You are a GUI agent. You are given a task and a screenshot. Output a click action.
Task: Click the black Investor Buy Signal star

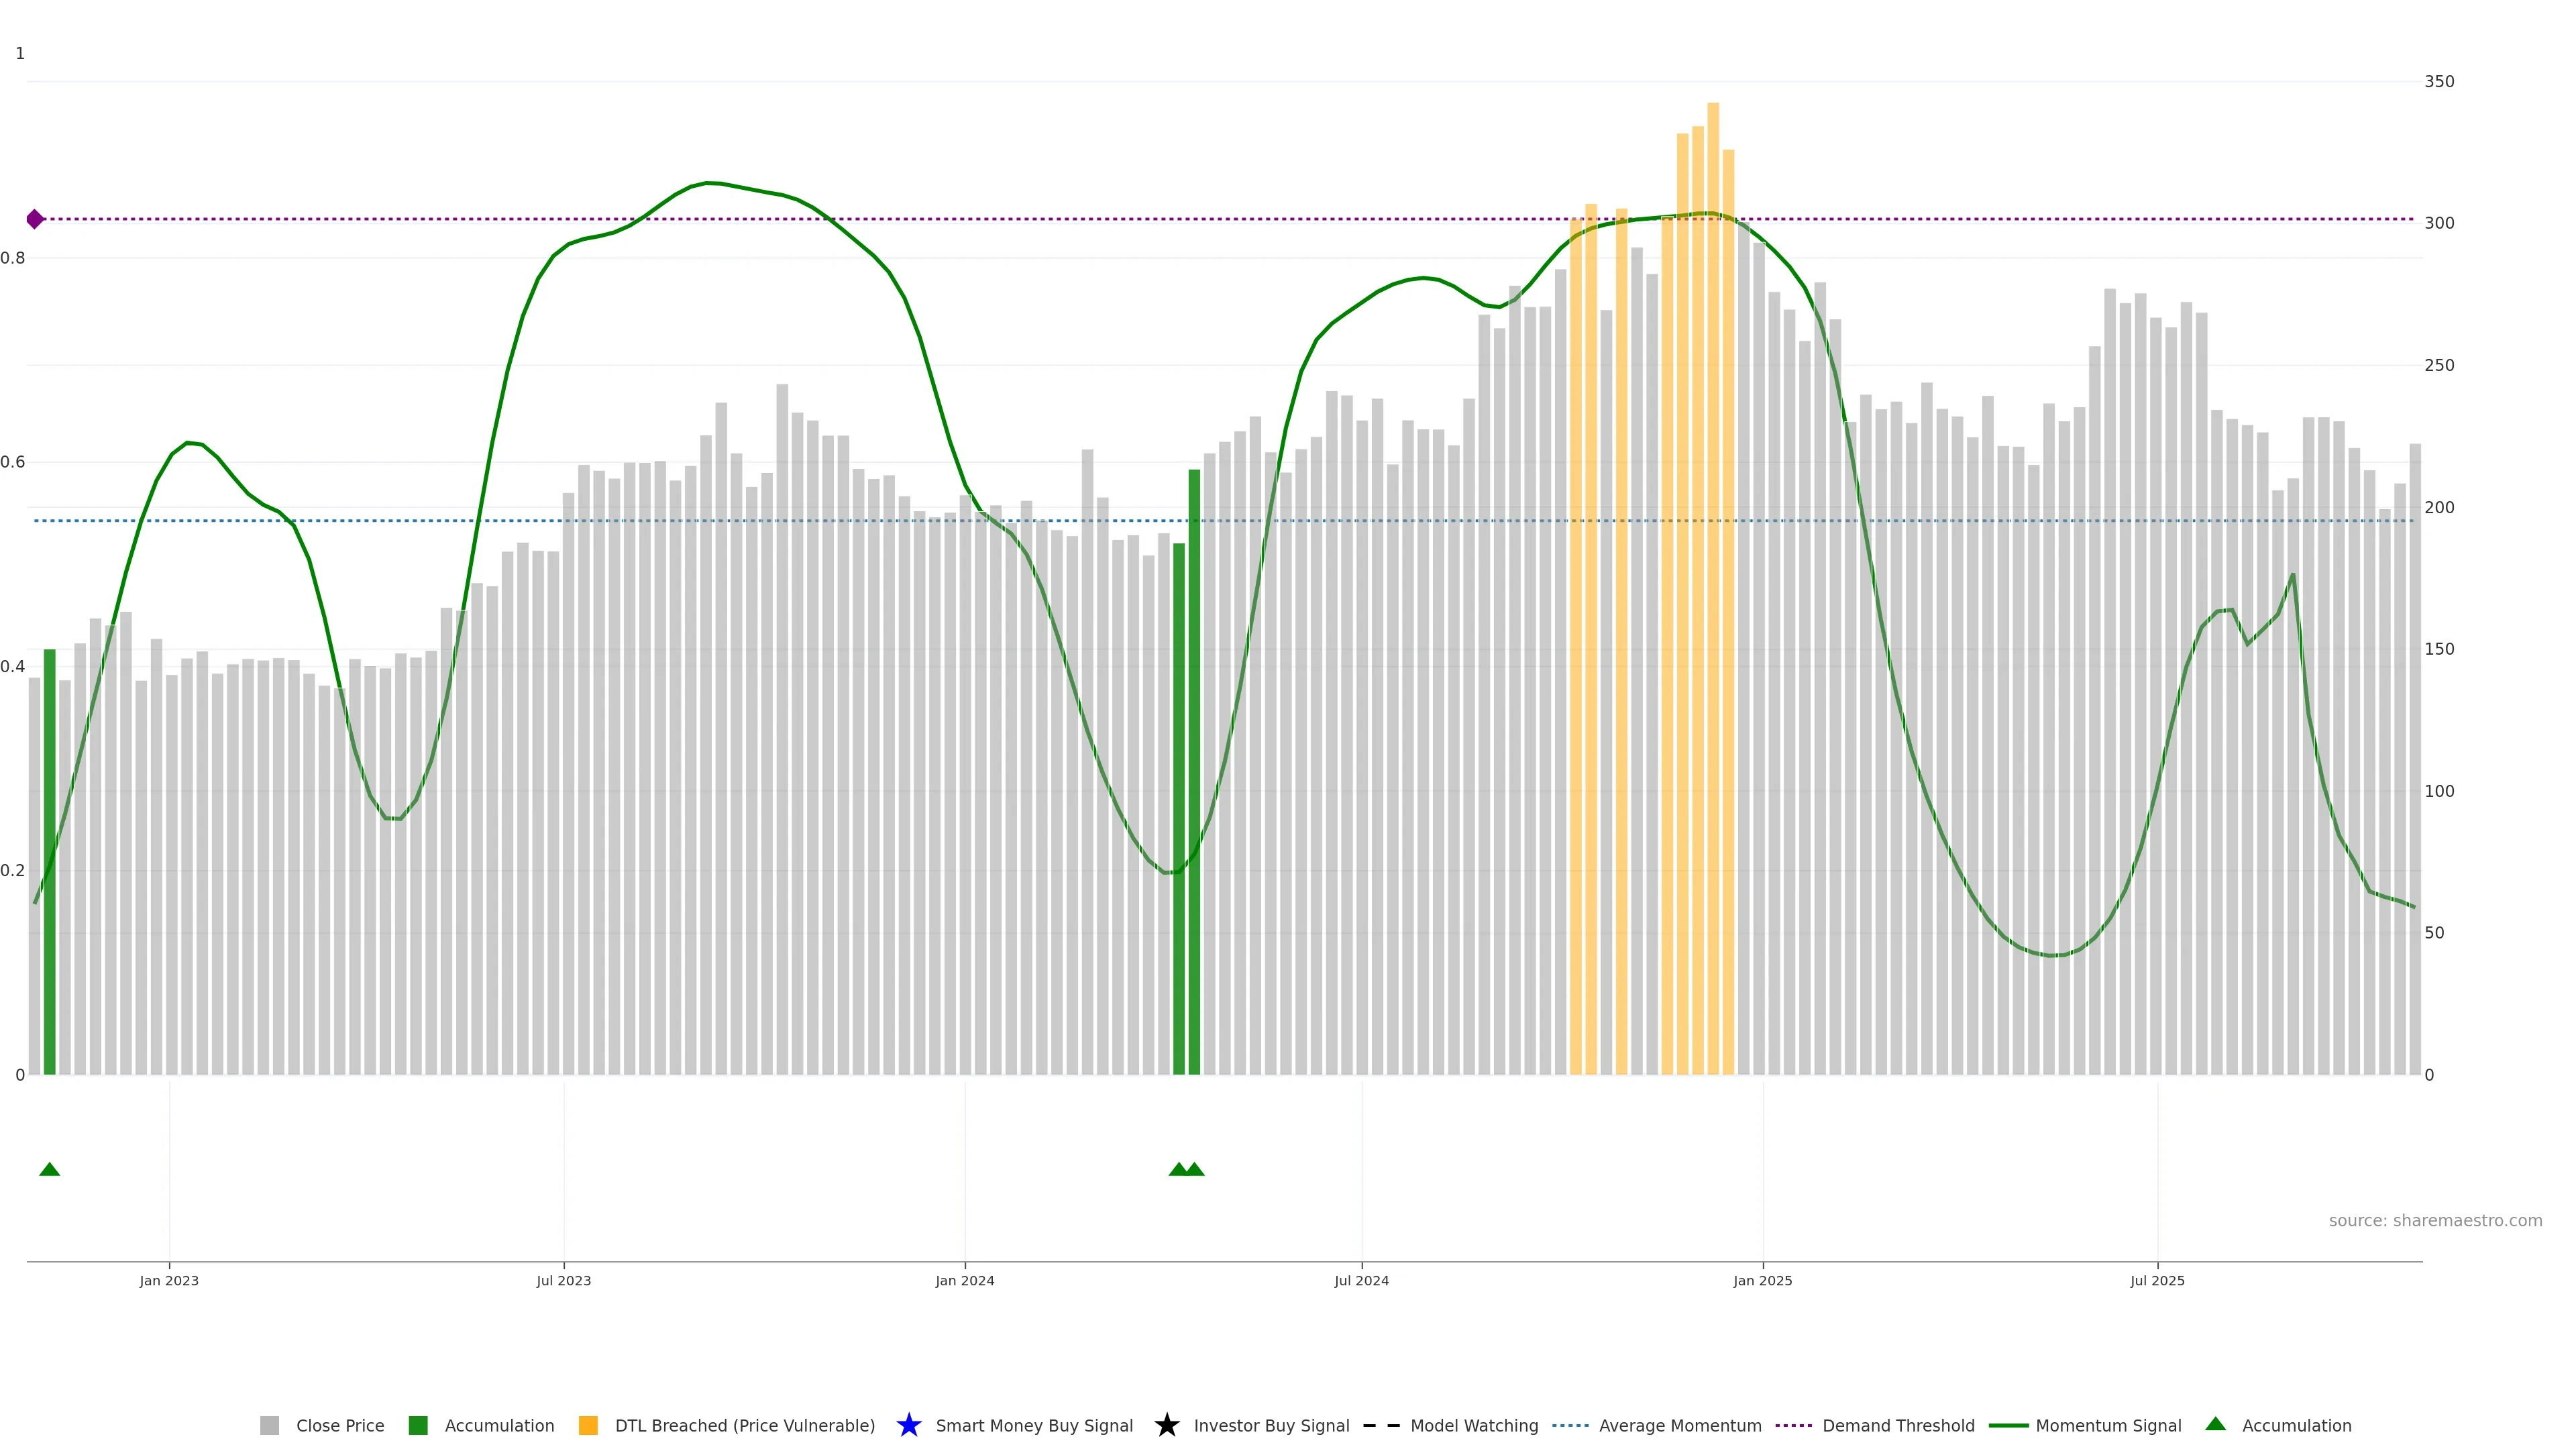tap(1166, 1425)
